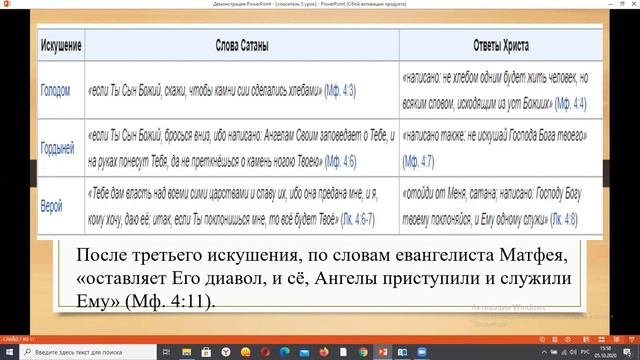Follow the (Лк. 4:8) reference link
The height and width of the screenshot is (360, 640).
pos(564,220)
